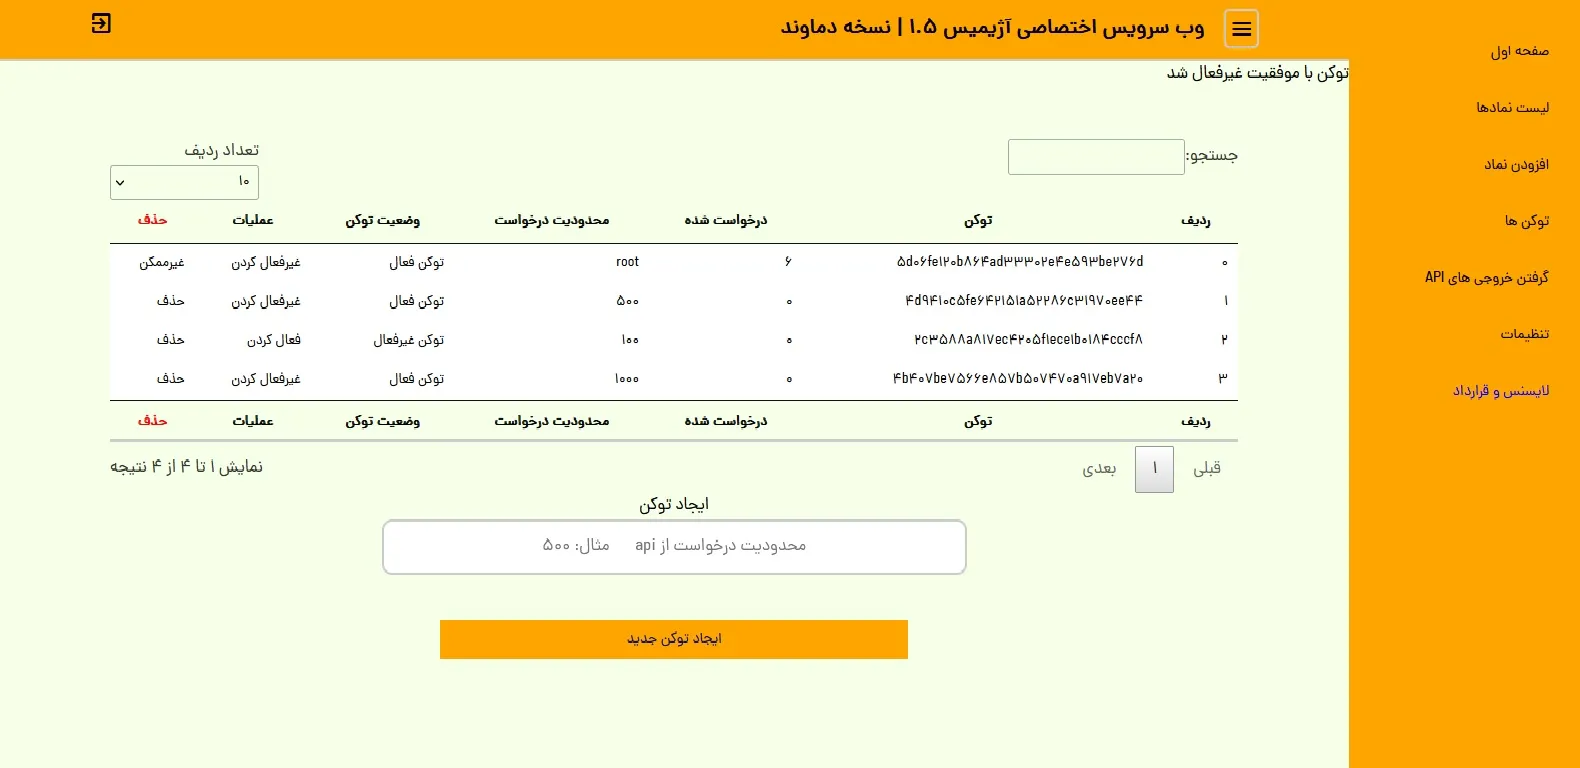This screenshot has width=1580, height=768.
Task: Open صفحه اول in sidebar
Action: (1519, 51)
